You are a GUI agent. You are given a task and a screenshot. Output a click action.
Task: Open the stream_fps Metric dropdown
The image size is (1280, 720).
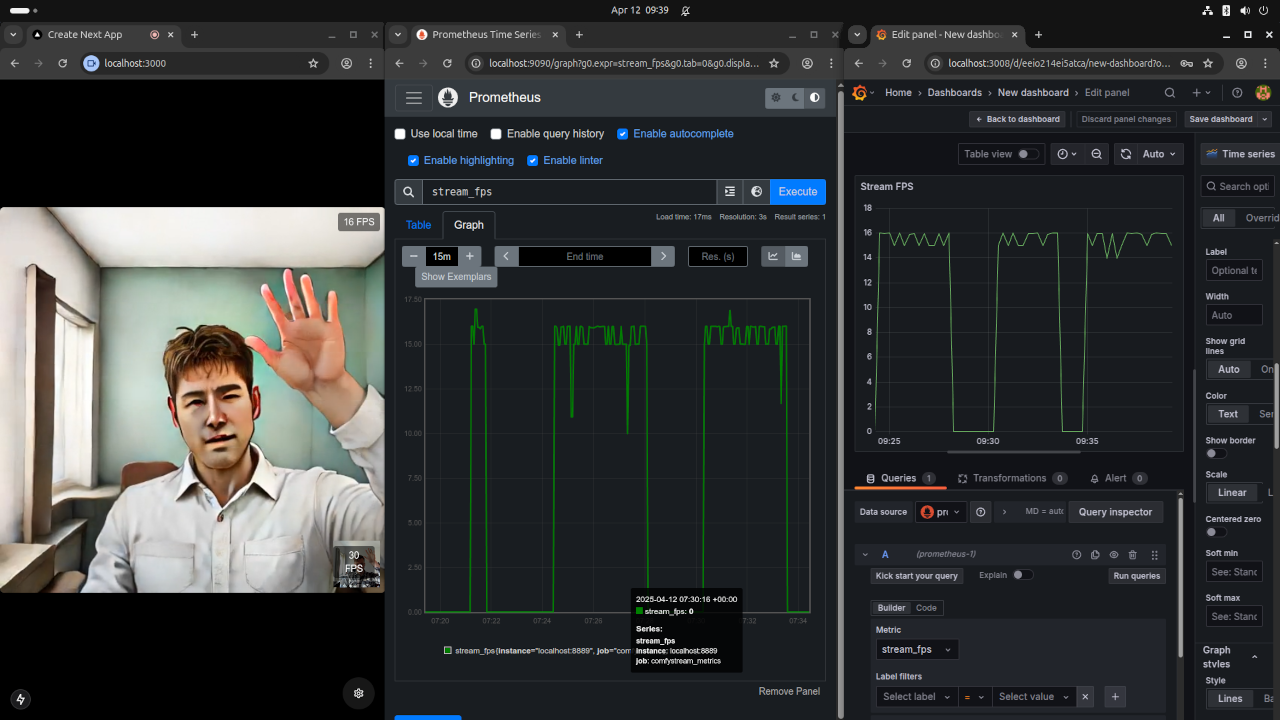[916, 650]
